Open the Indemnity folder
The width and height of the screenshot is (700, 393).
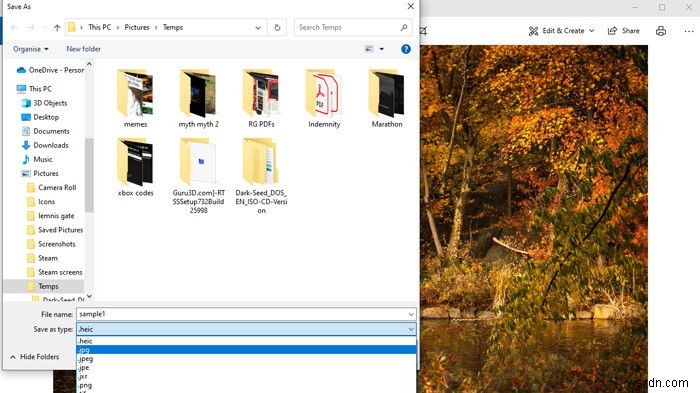(324, 99)
